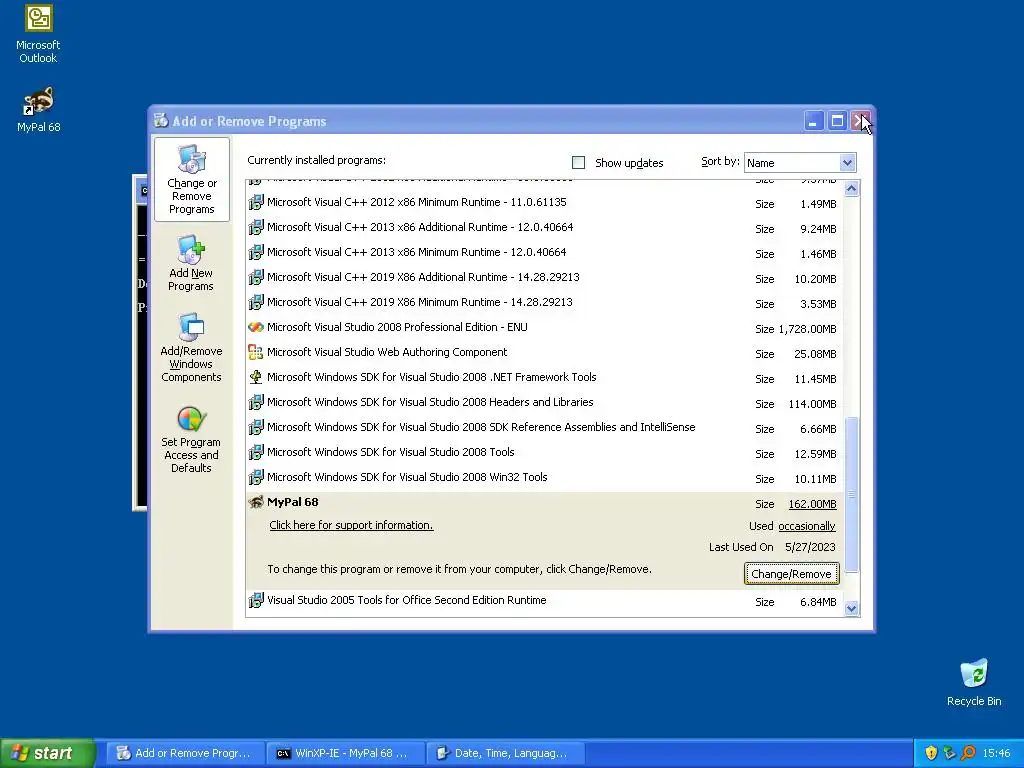Screen dimensions: 1024x768
Task: Click the security shield tray icon
Action: click(x=931, y=753)
